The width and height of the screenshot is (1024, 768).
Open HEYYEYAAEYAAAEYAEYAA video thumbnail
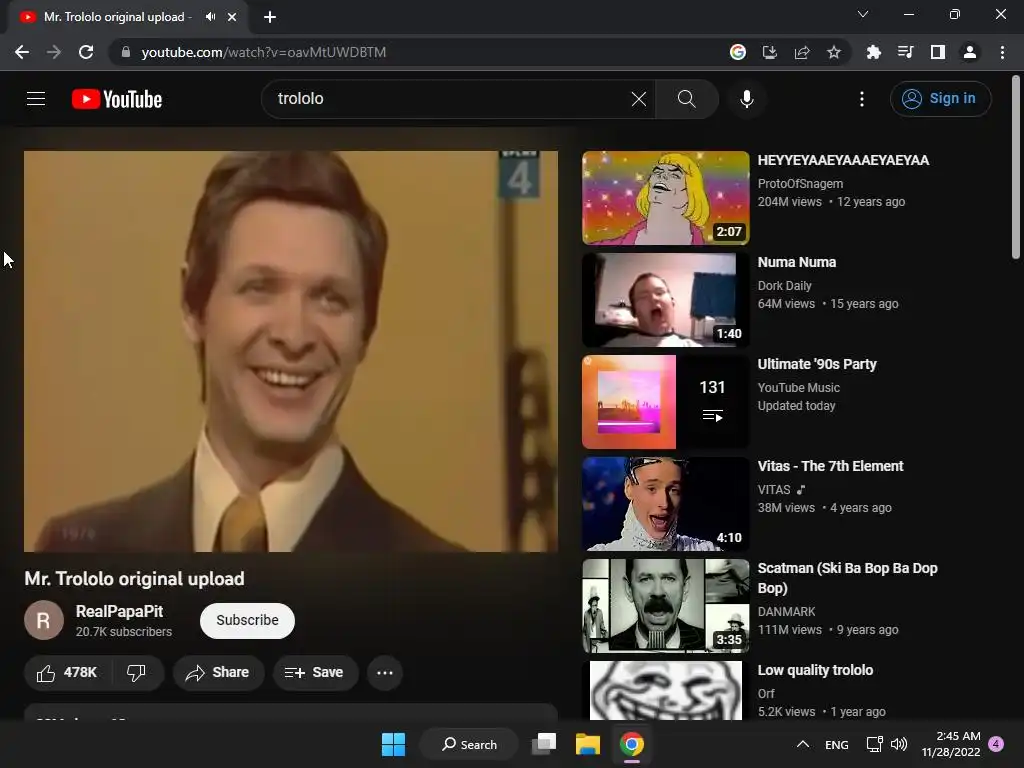coord(665,198)
